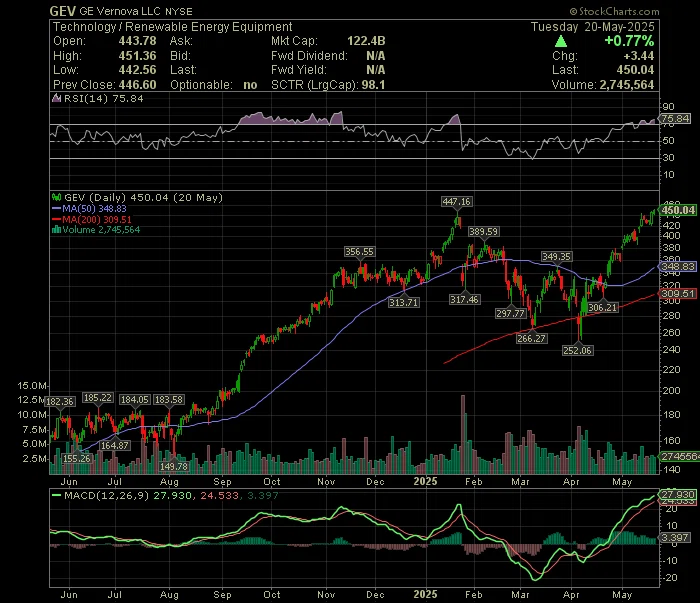
Task: Click the MACD(12,26,9) legend label
Action: click(x=107, y=496)
